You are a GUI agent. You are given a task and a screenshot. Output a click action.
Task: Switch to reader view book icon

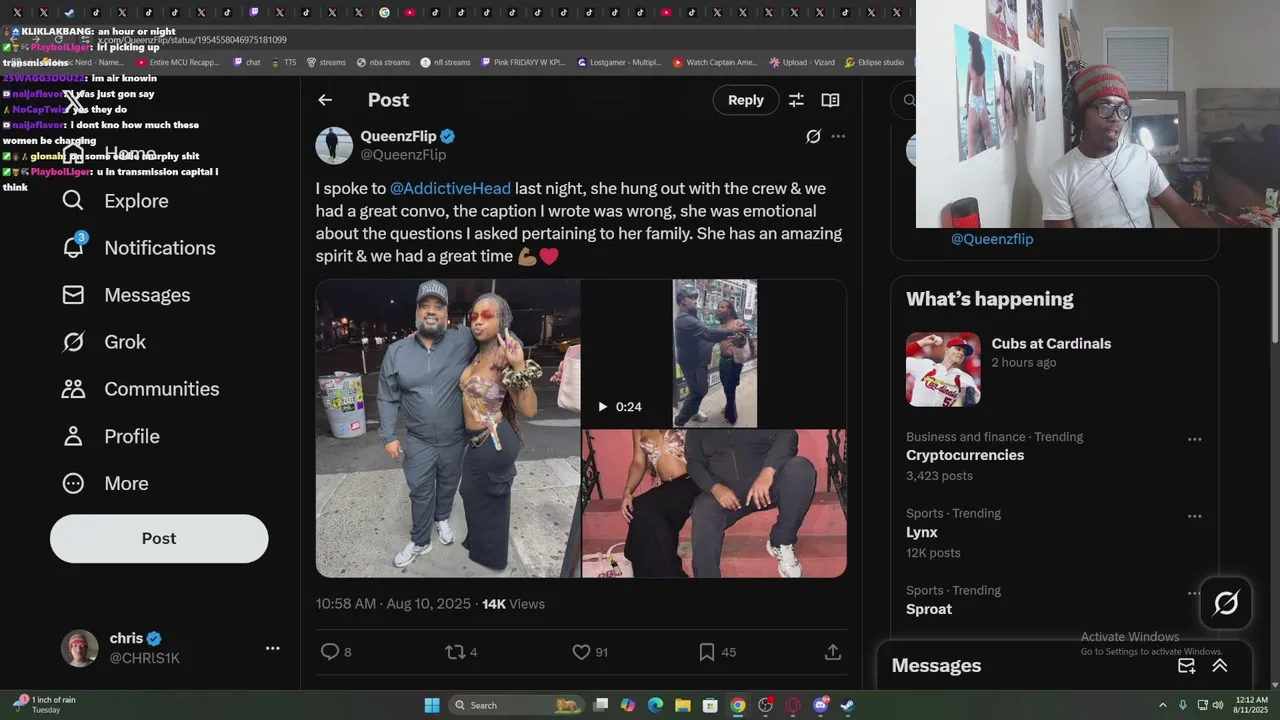[x=830, y=100]
